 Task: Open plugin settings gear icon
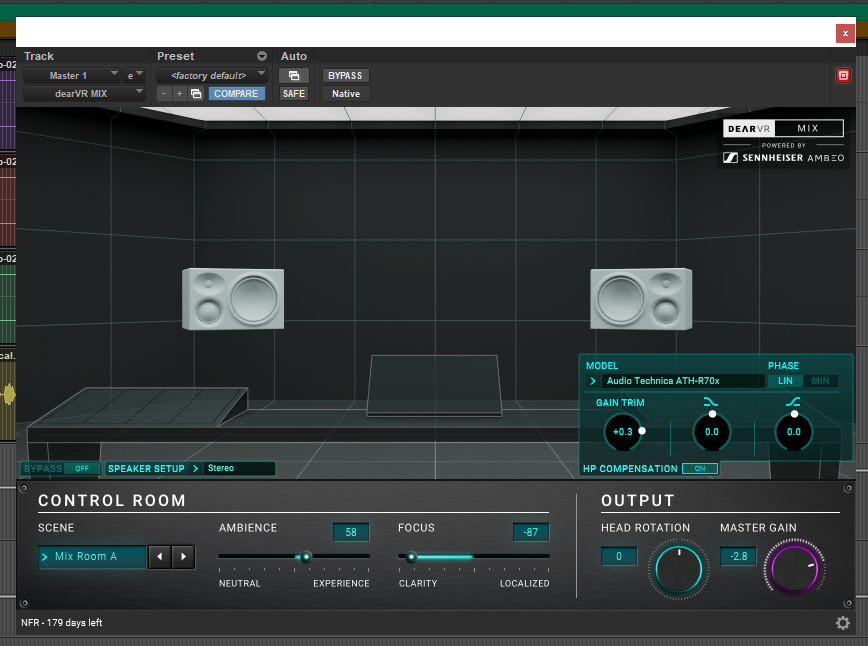[x=843, y=623]
